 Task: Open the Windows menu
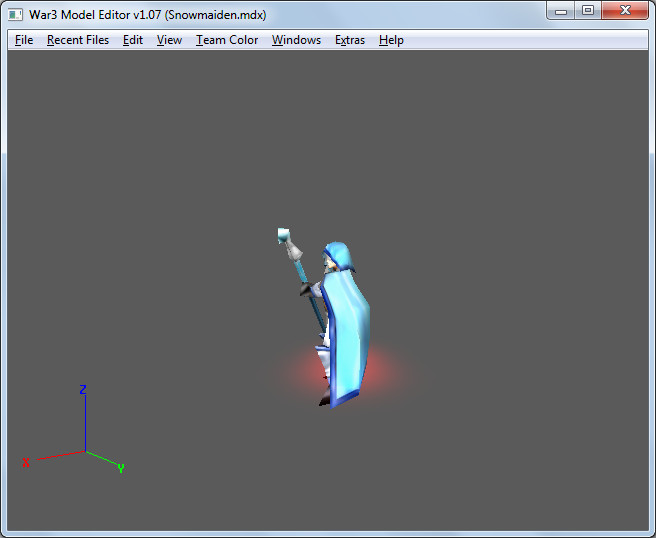[296, 40]
